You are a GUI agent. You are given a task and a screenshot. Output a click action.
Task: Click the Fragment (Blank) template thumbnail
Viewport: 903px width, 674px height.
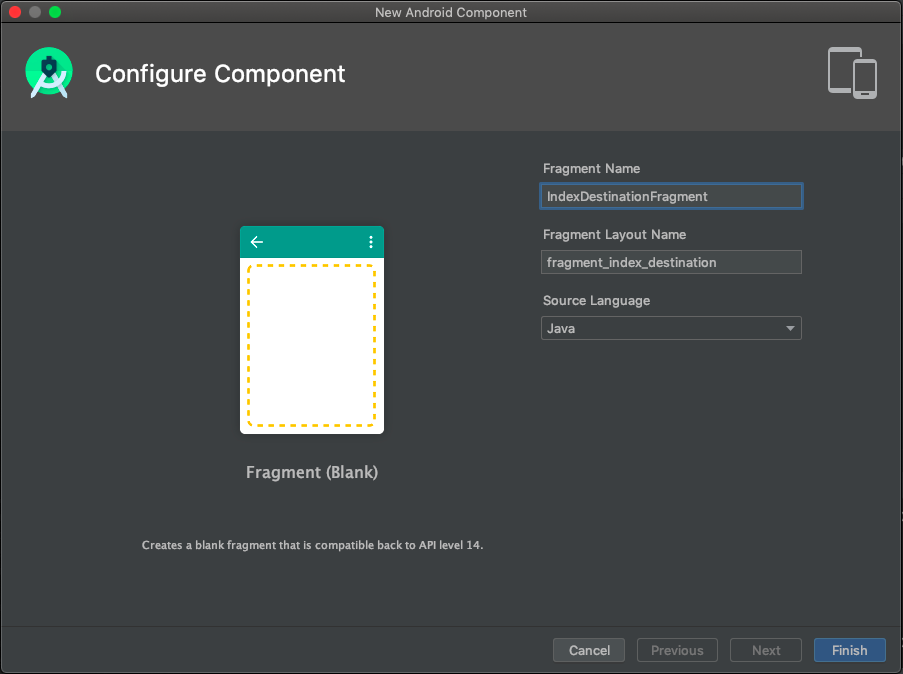pyautogui.click(x=312, y=330)
